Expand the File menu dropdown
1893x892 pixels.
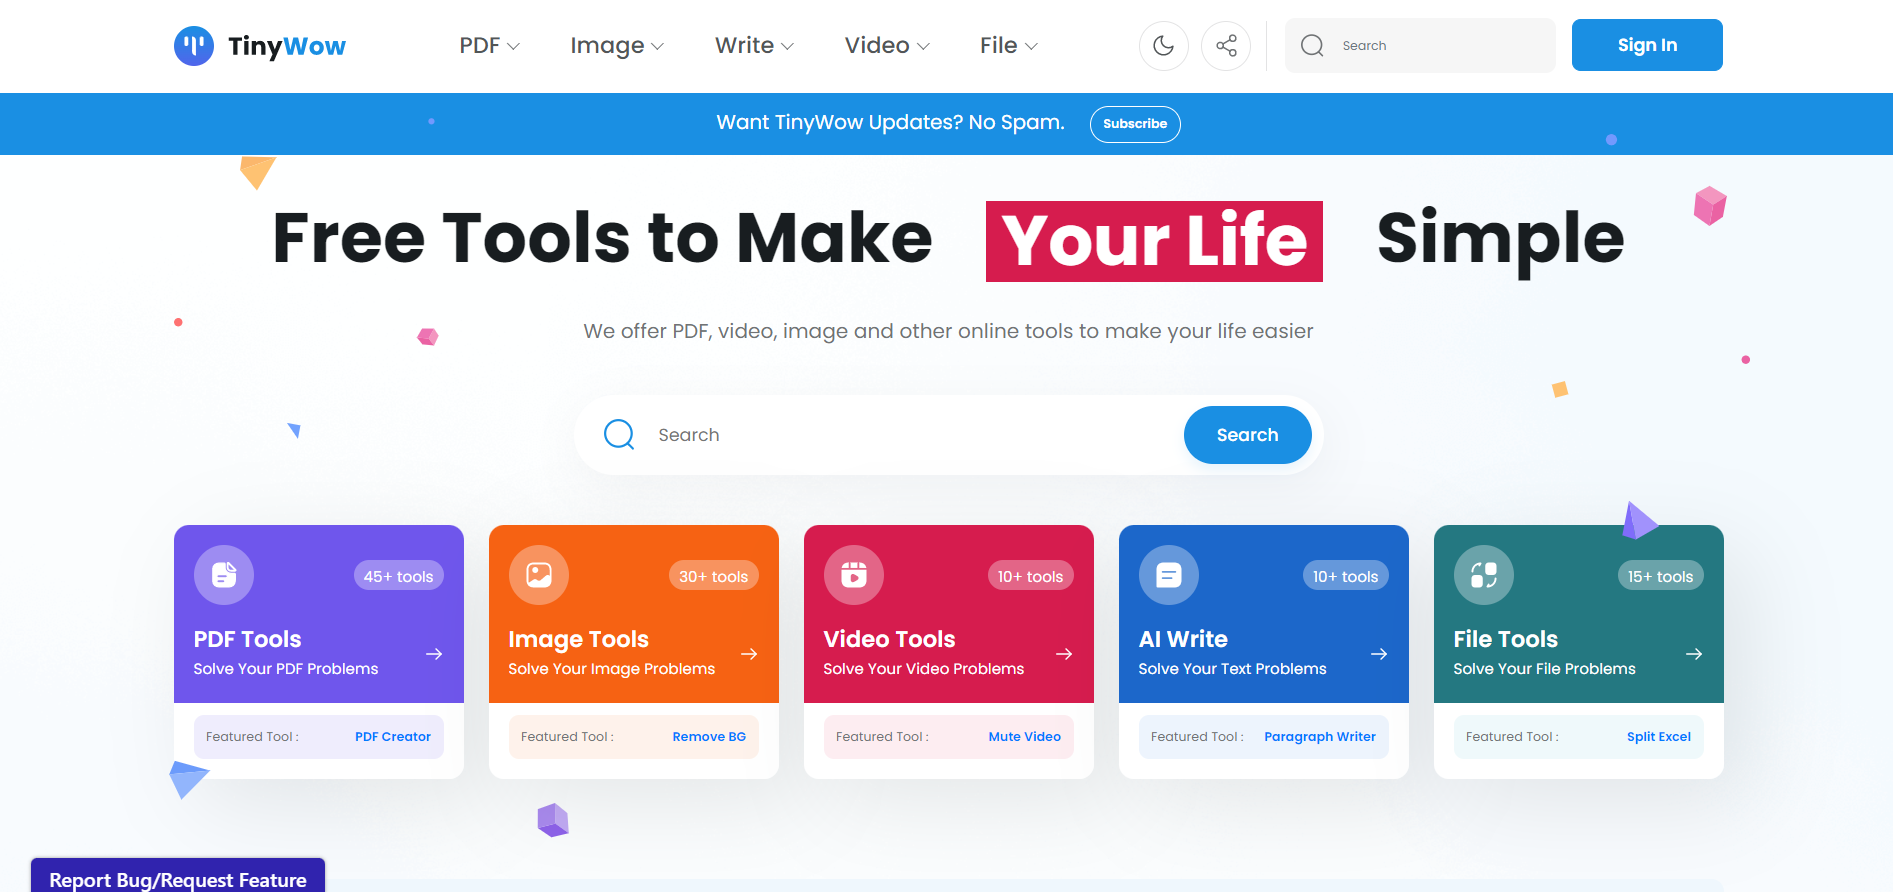pos(1009,46)
